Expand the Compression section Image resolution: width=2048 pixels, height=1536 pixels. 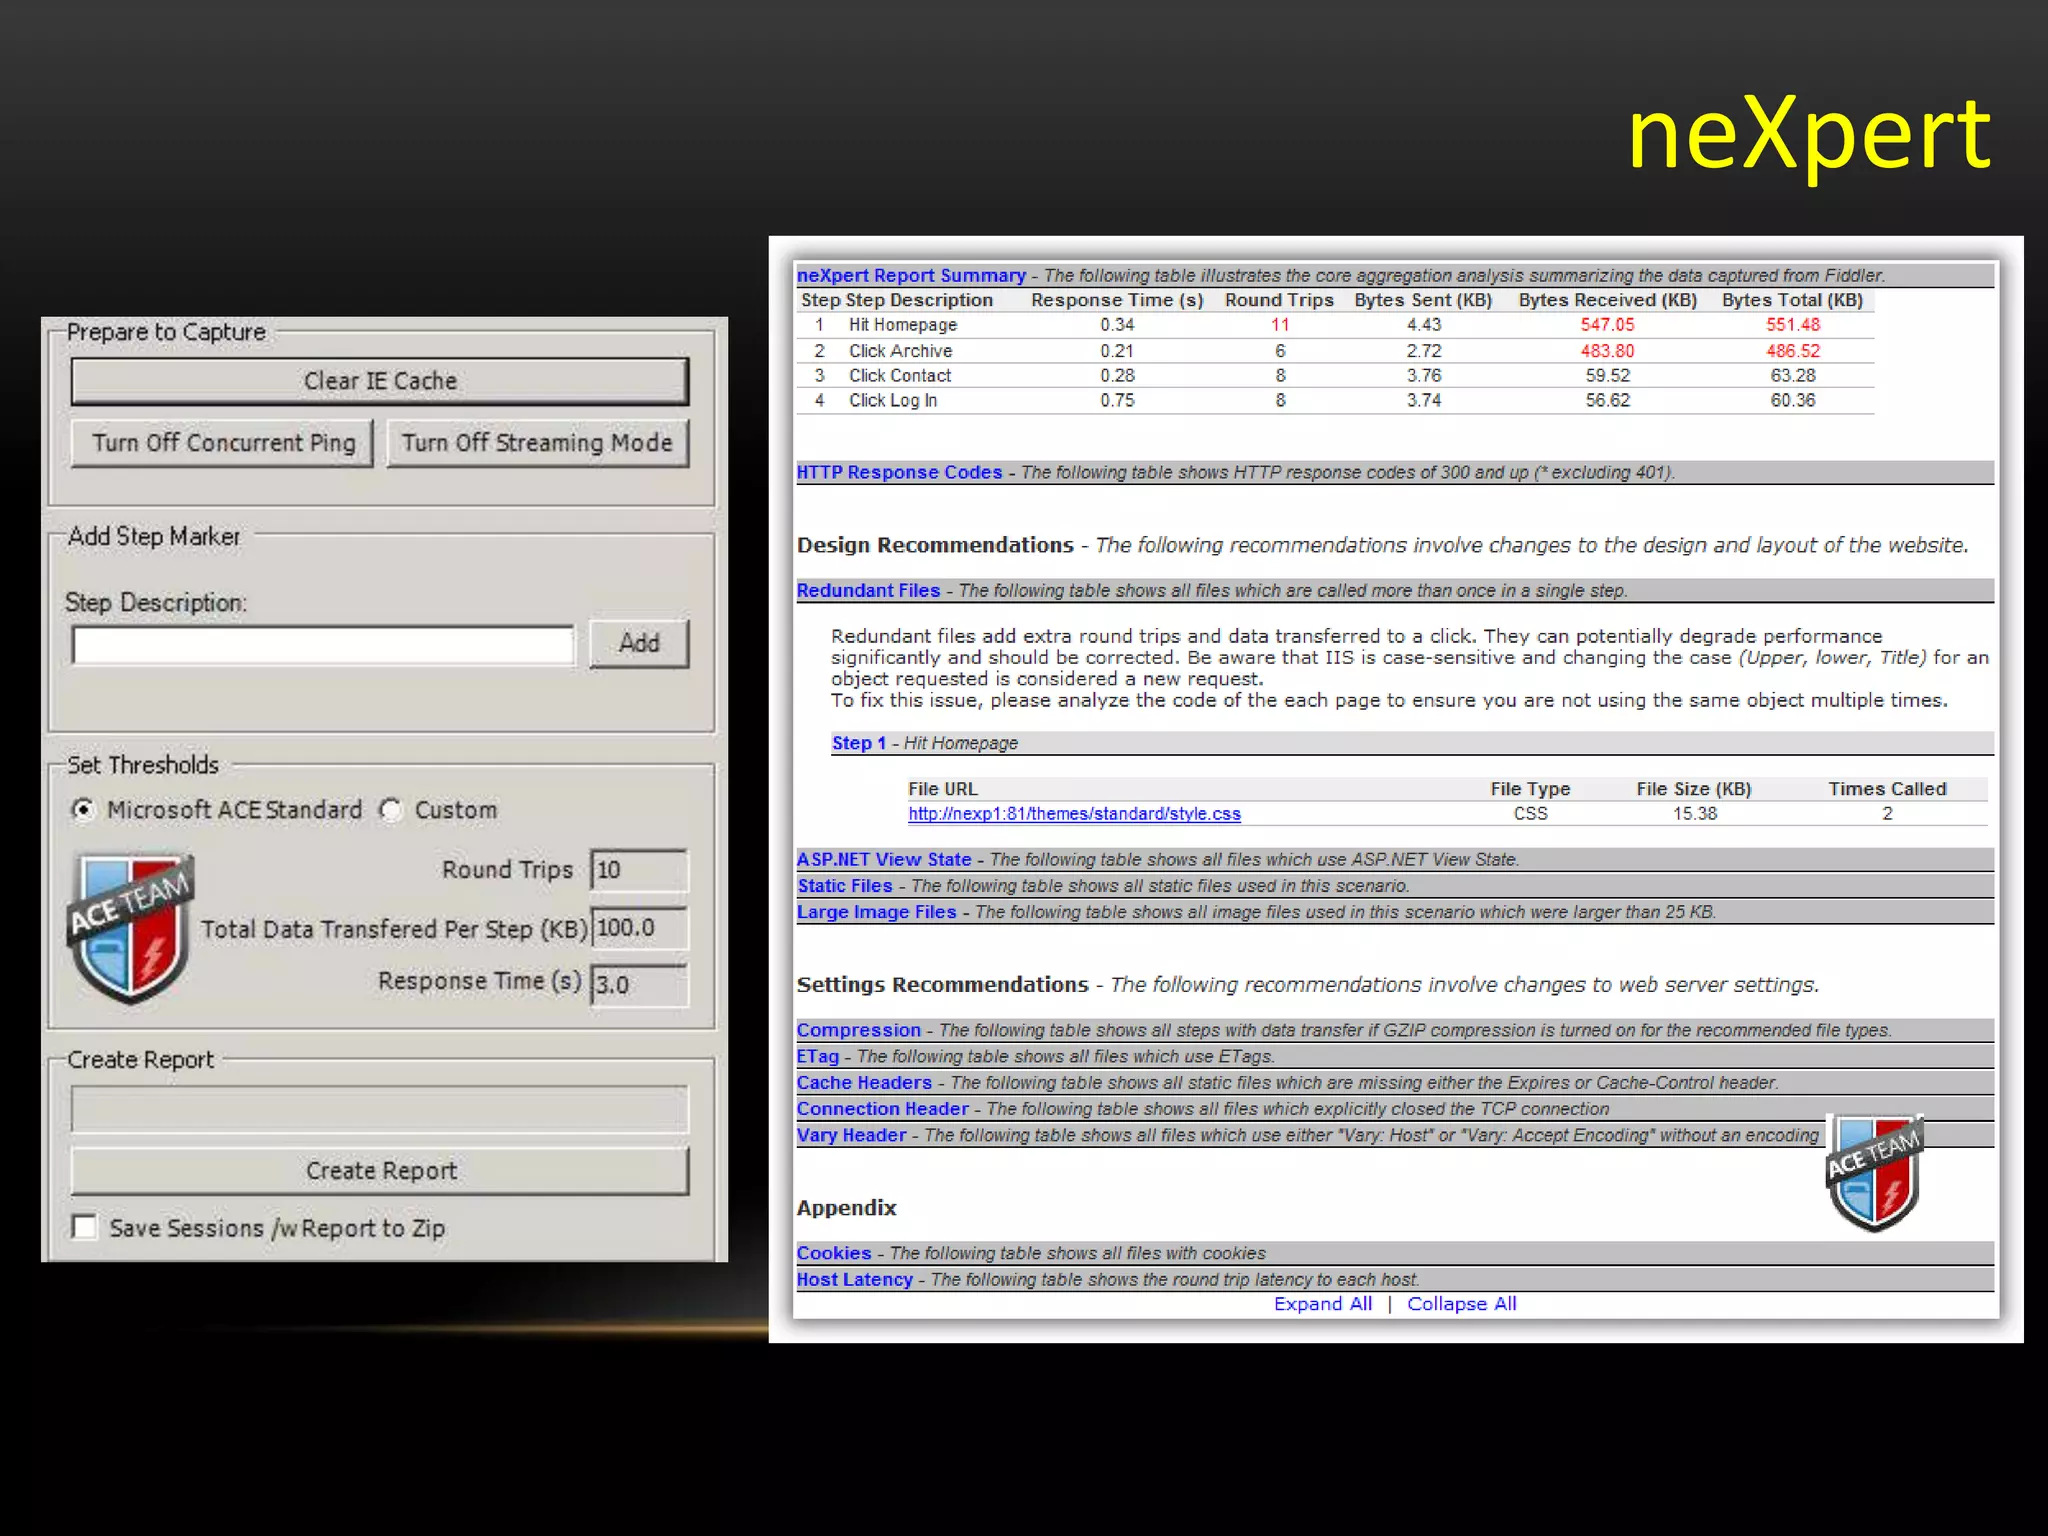(x=858, y=1030)
